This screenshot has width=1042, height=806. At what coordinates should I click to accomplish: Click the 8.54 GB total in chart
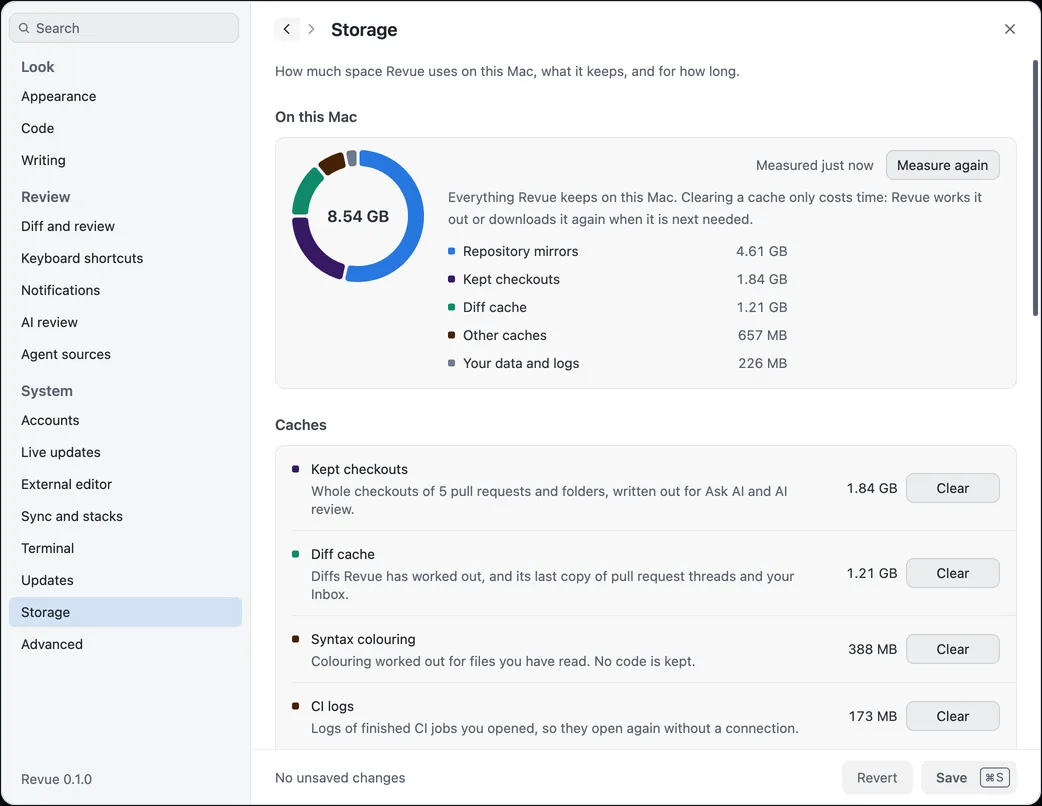(358, 216)
